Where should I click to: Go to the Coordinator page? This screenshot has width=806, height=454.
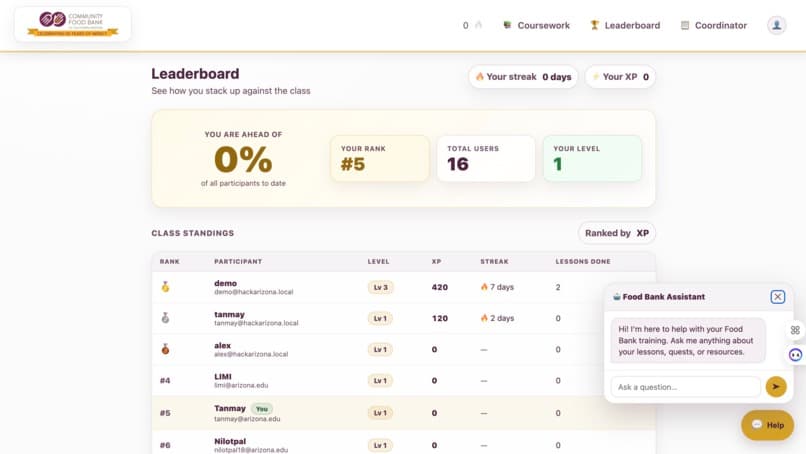(x=713, y=25)
